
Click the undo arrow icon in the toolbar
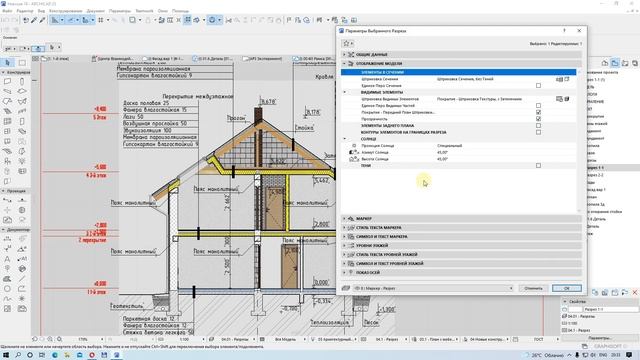click(26, 20)
